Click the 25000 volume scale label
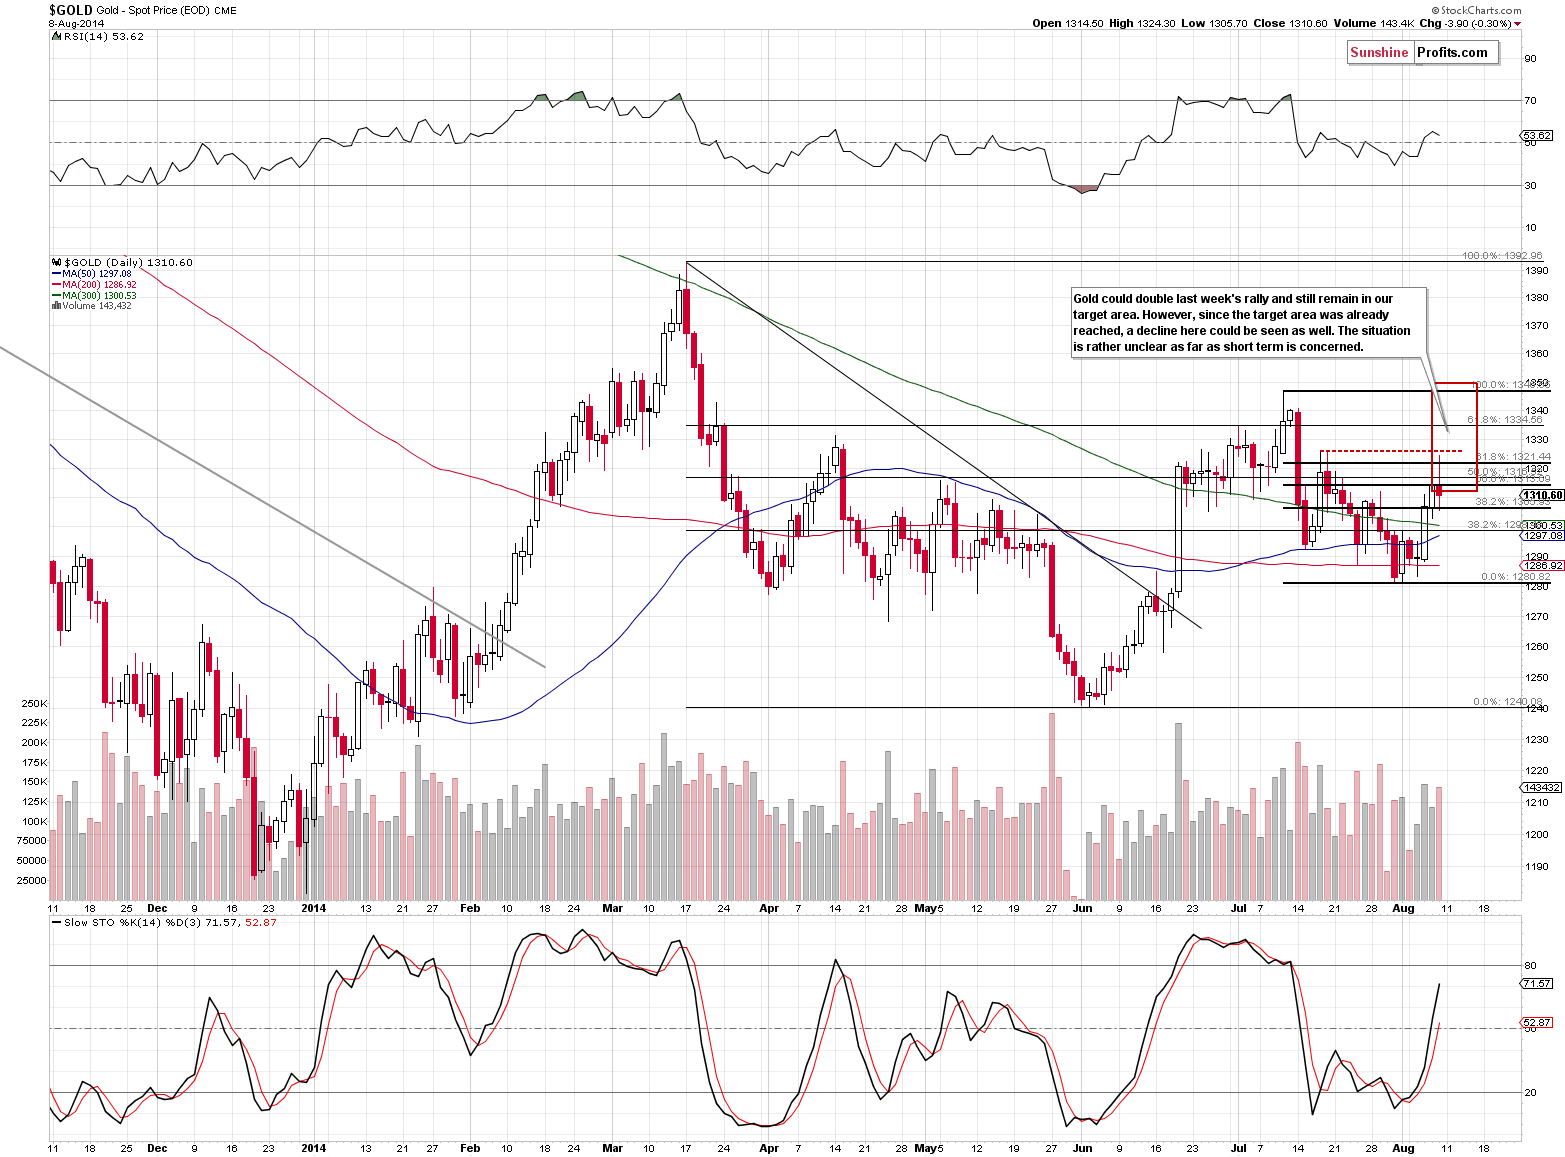The image size is (1565, 1157). [x=31, y=881]
